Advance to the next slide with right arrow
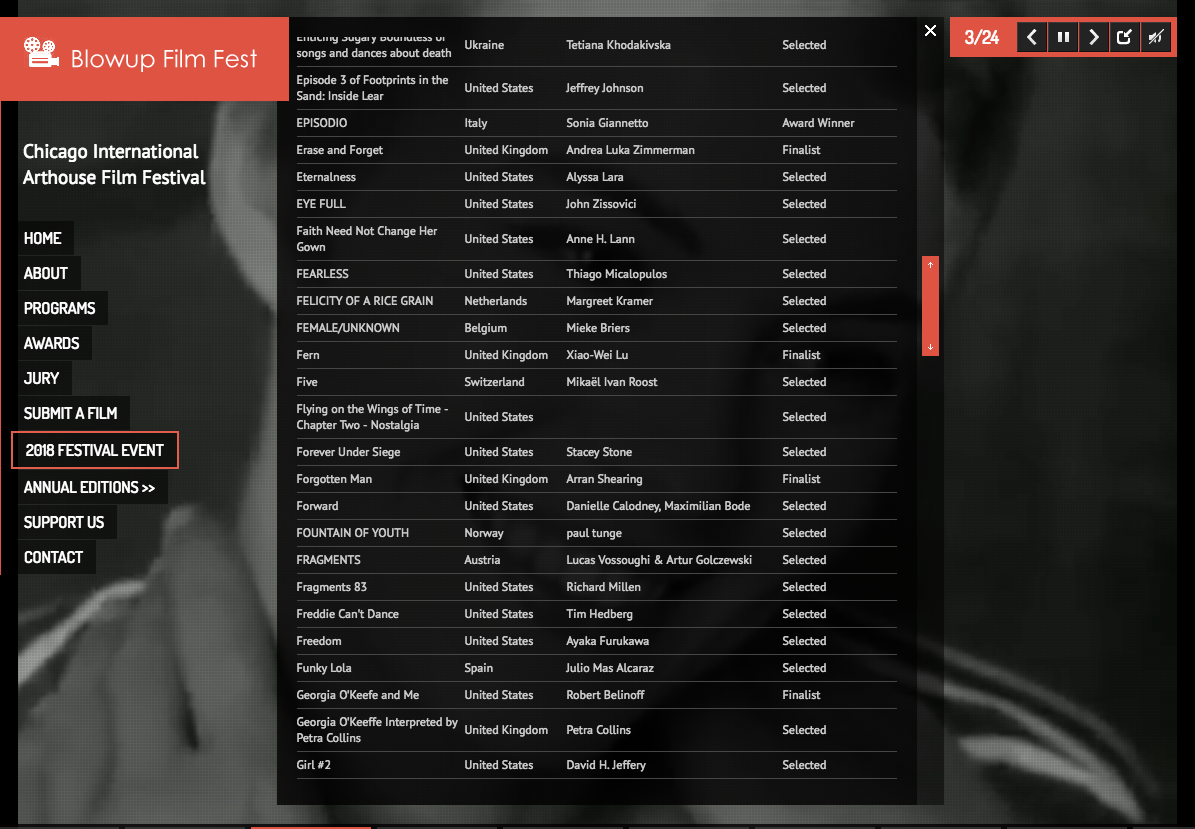The image size is (1195, 829). coord(1094,38)
